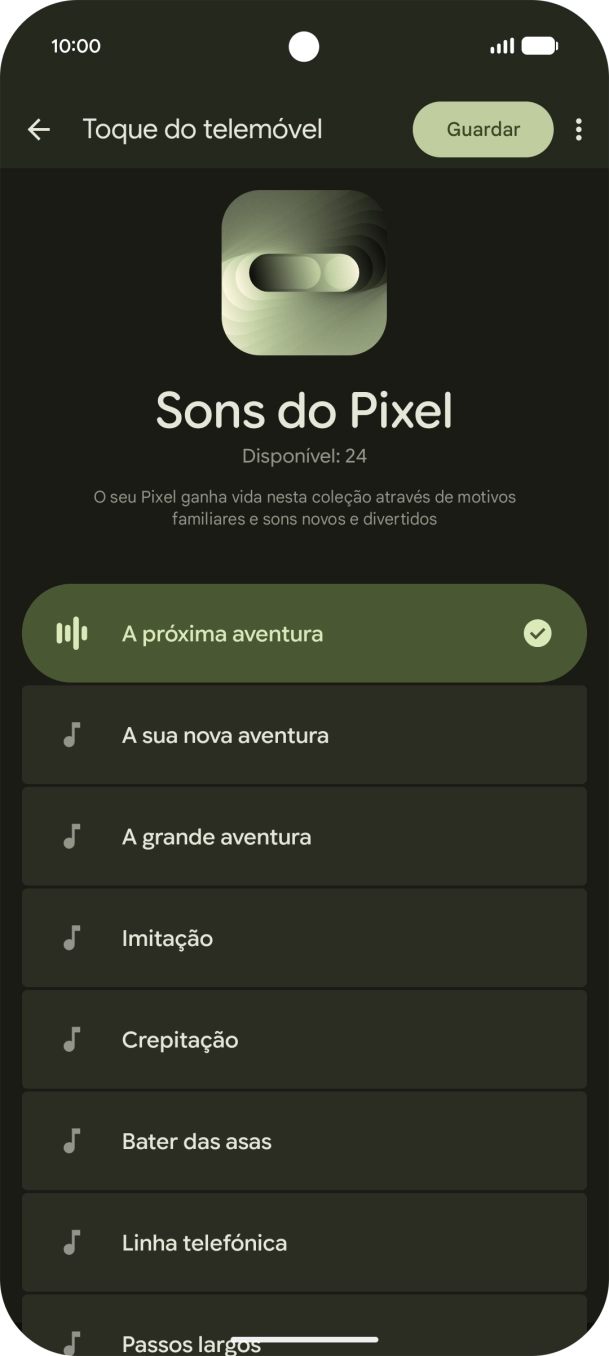The height and width of the screenshot is (1356, 609).
Task: Tap the Sons do Pixel artwork thumbnail
Action: pos(304,273)
